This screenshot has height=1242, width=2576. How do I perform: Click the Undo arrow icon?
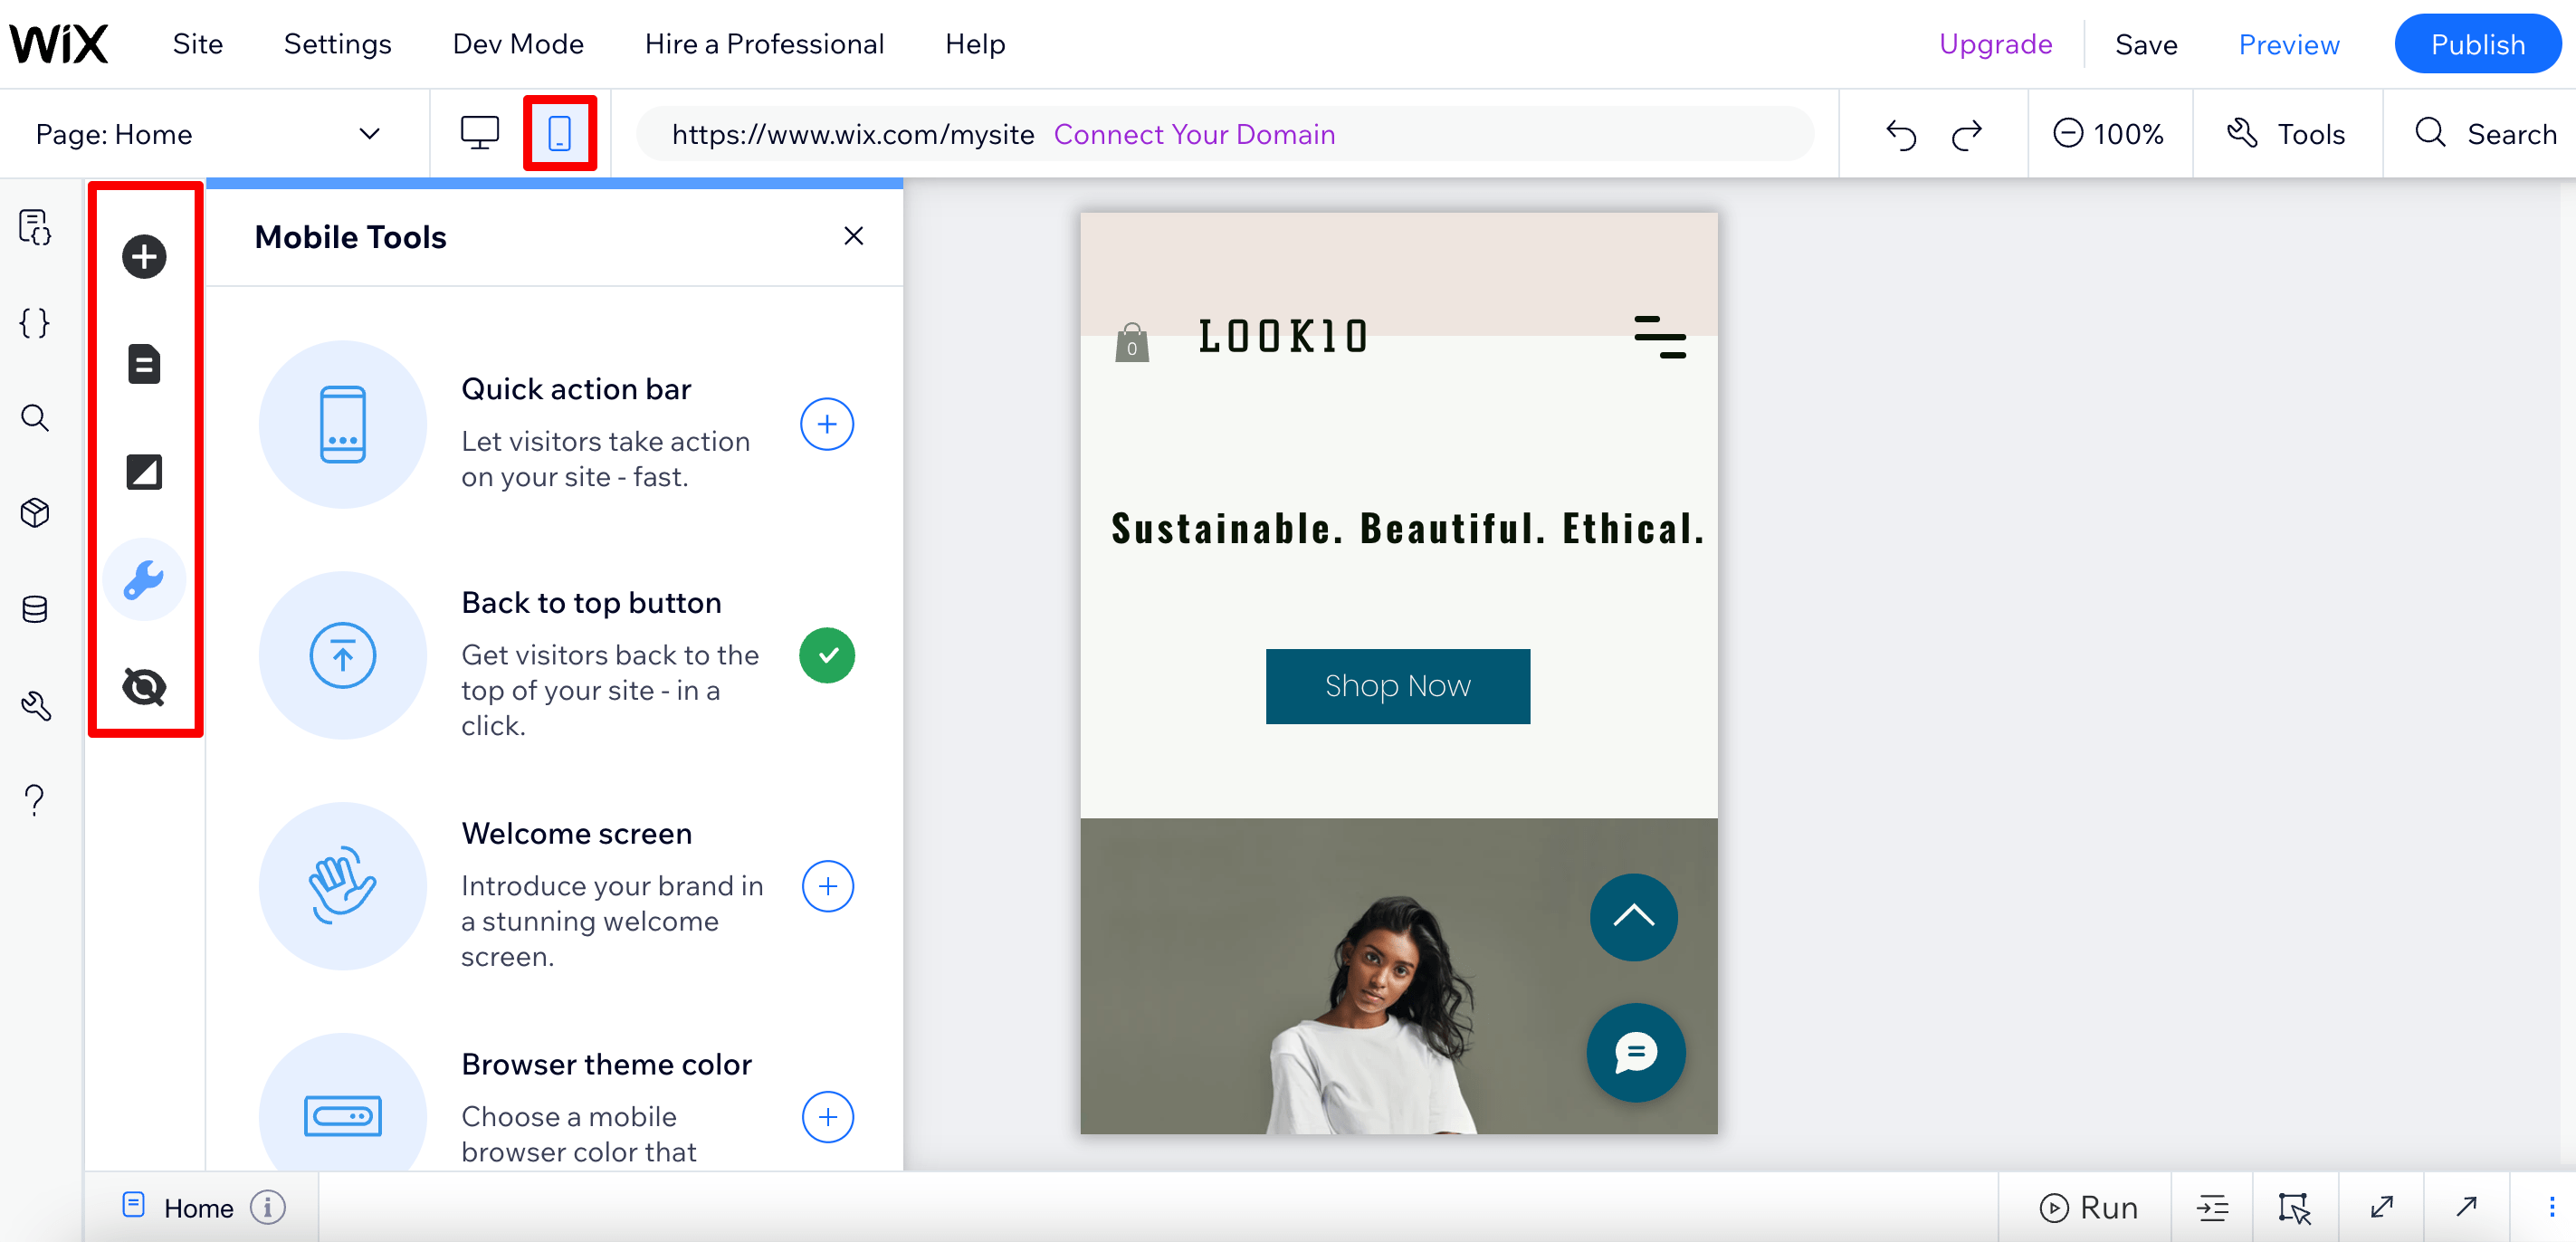click(1901, 134)
